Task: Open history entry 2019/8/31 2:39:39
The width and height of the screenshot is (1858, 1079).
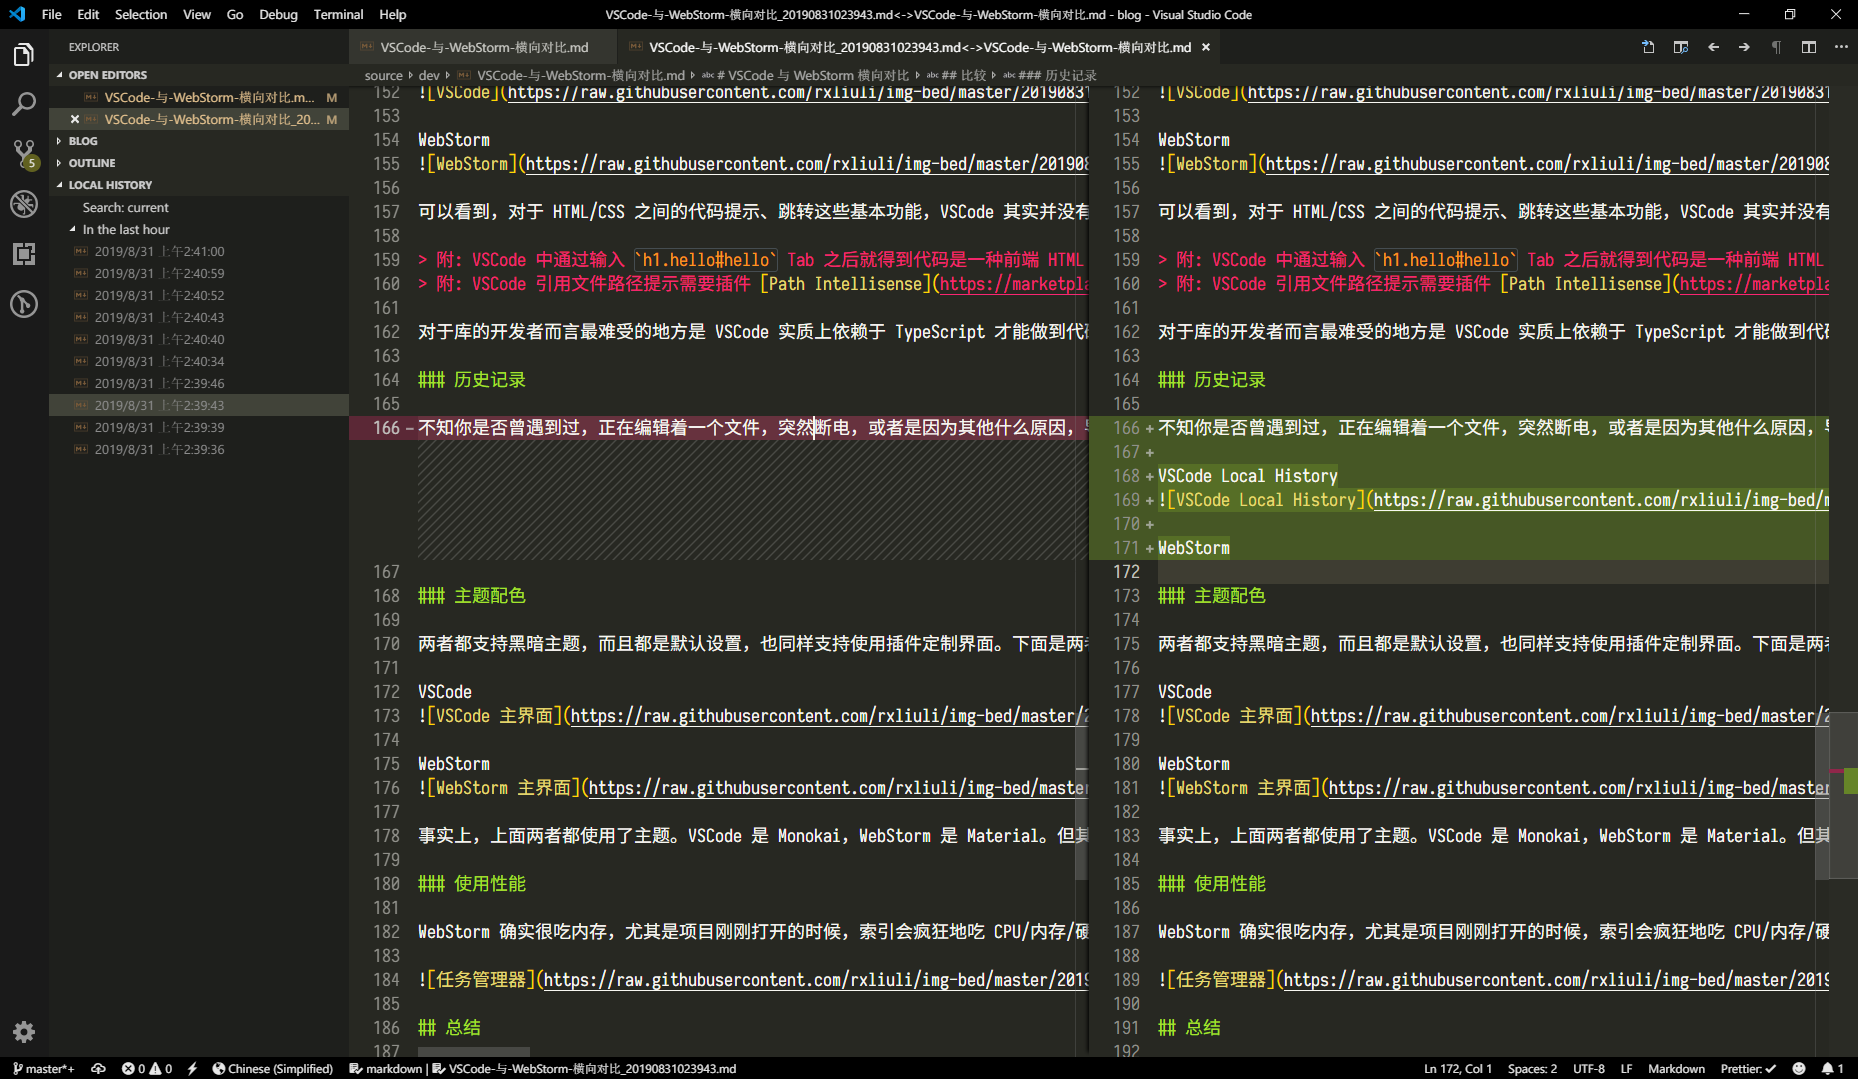Action: (x=199, y=427)
